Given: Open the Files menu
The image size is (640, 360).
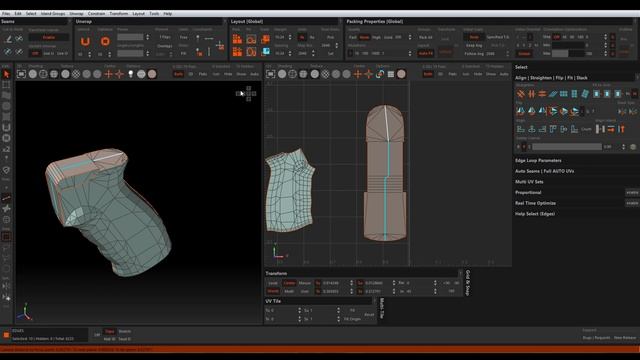Looking at the screenshot, I should [x=6, y=13].
